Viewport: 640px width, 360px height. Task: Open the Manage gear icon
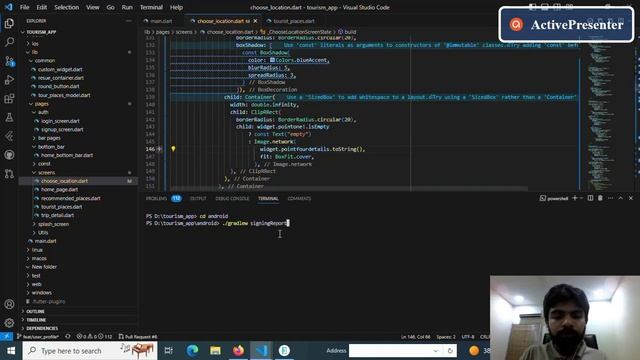click(x=9, y=323)
